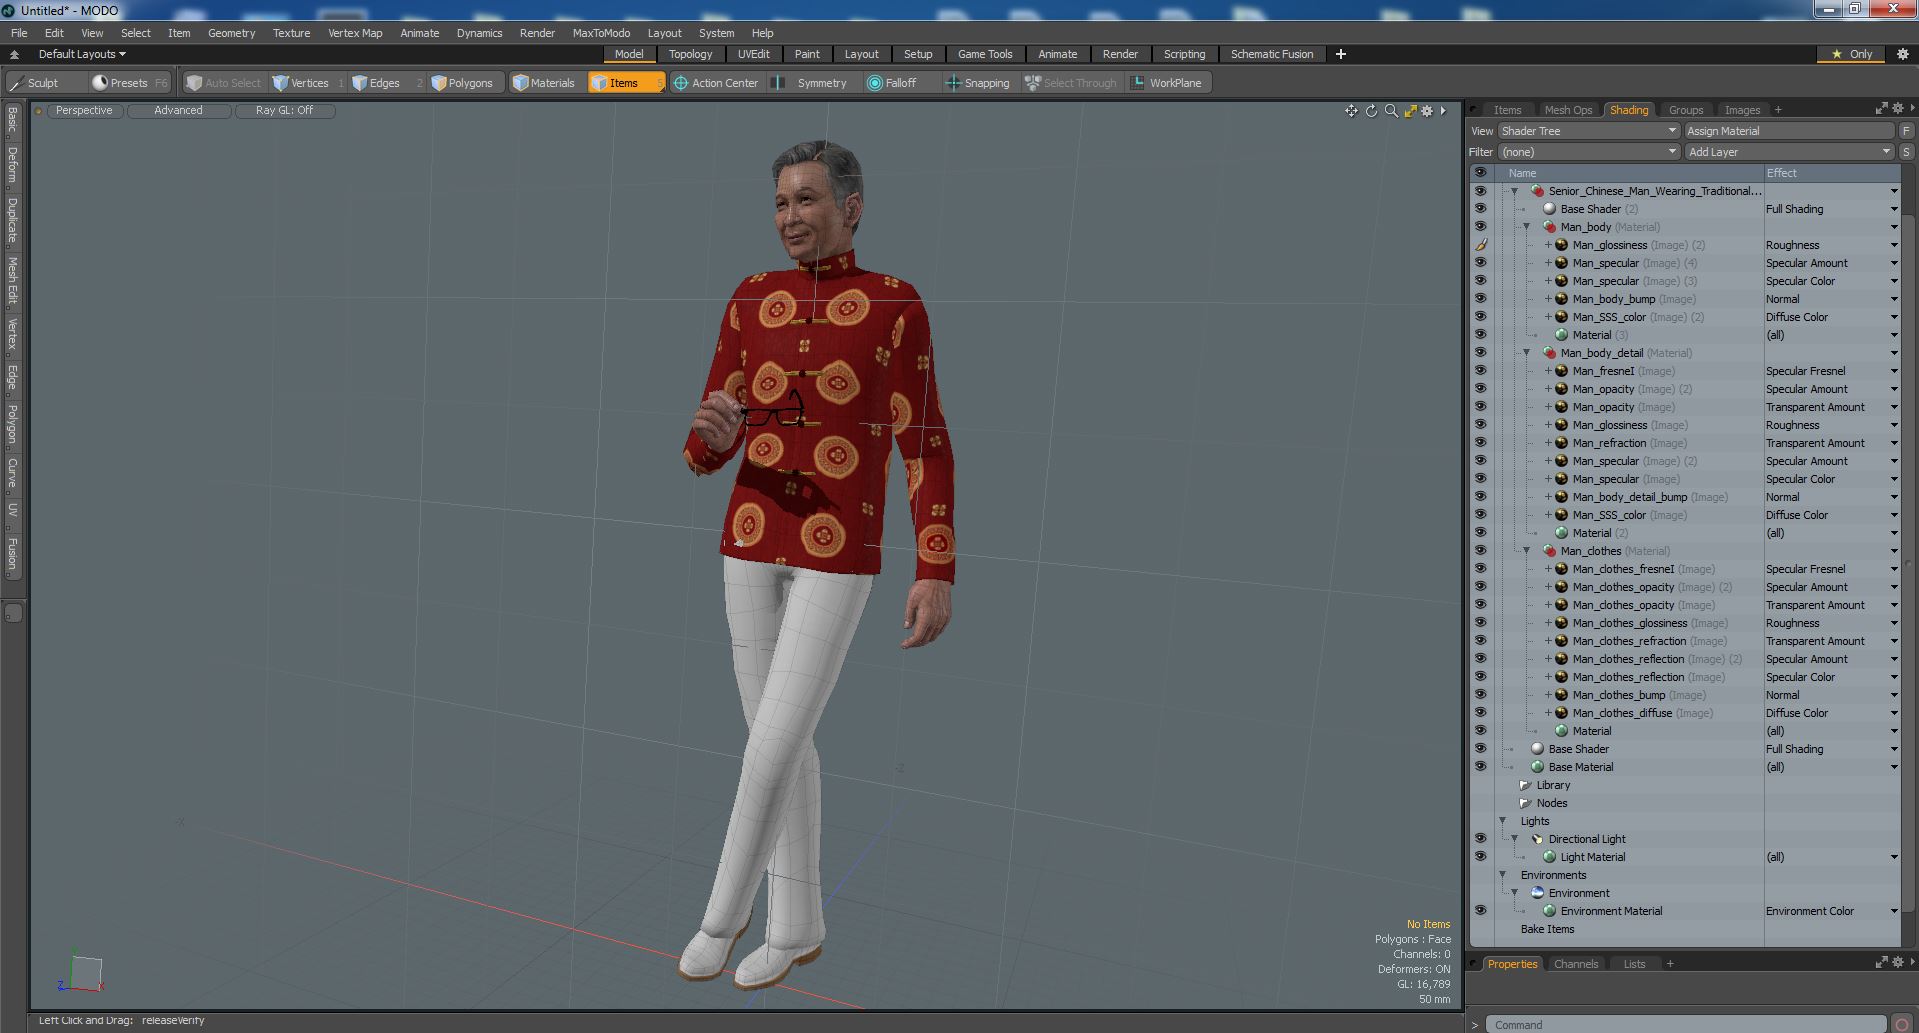Click the record icon beside Command field

pyautogui.click(x=1902, y=1024)
